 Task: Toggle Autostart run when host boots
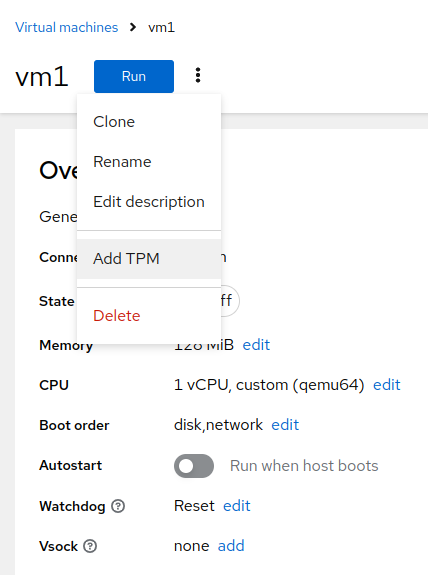(194, 466)
